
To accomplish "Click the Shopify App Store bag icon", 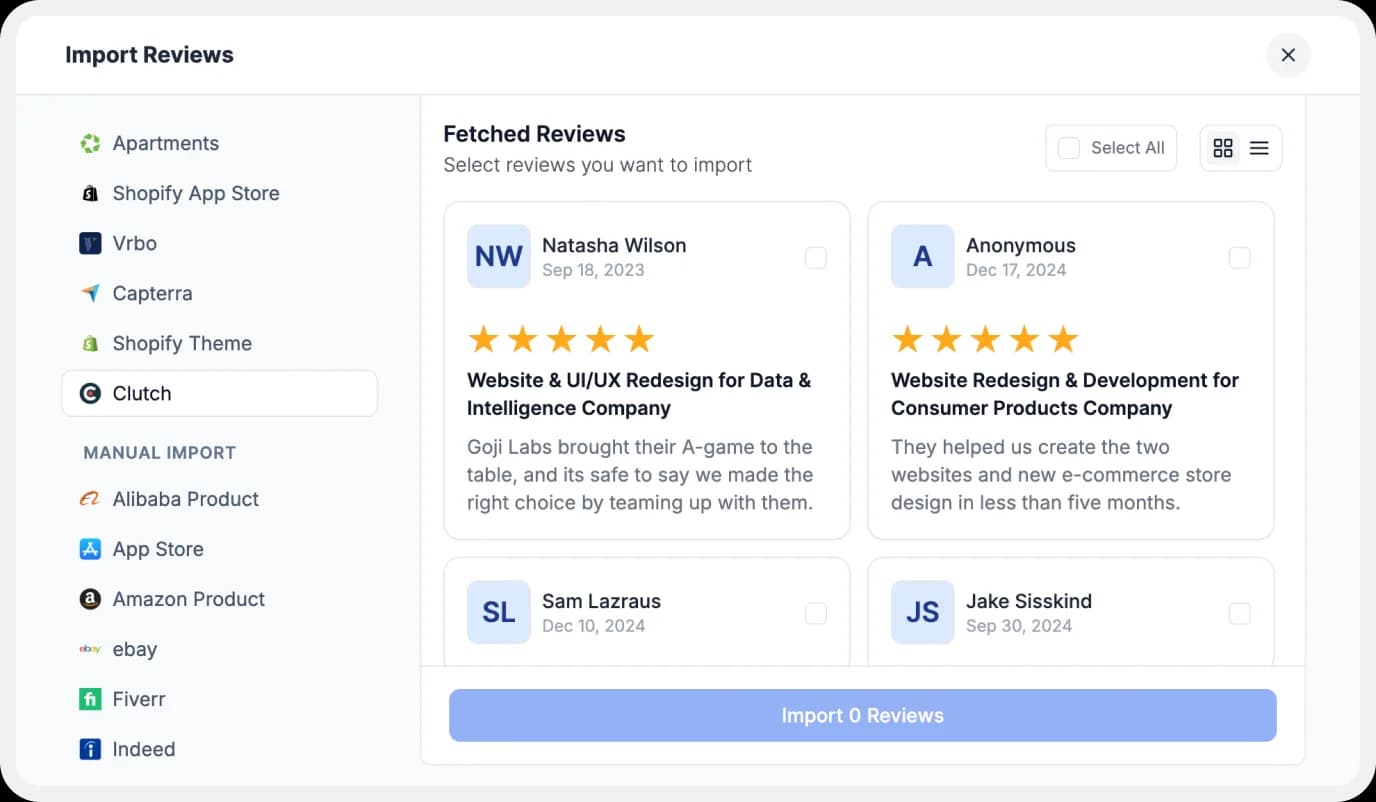I will point(90,194).
